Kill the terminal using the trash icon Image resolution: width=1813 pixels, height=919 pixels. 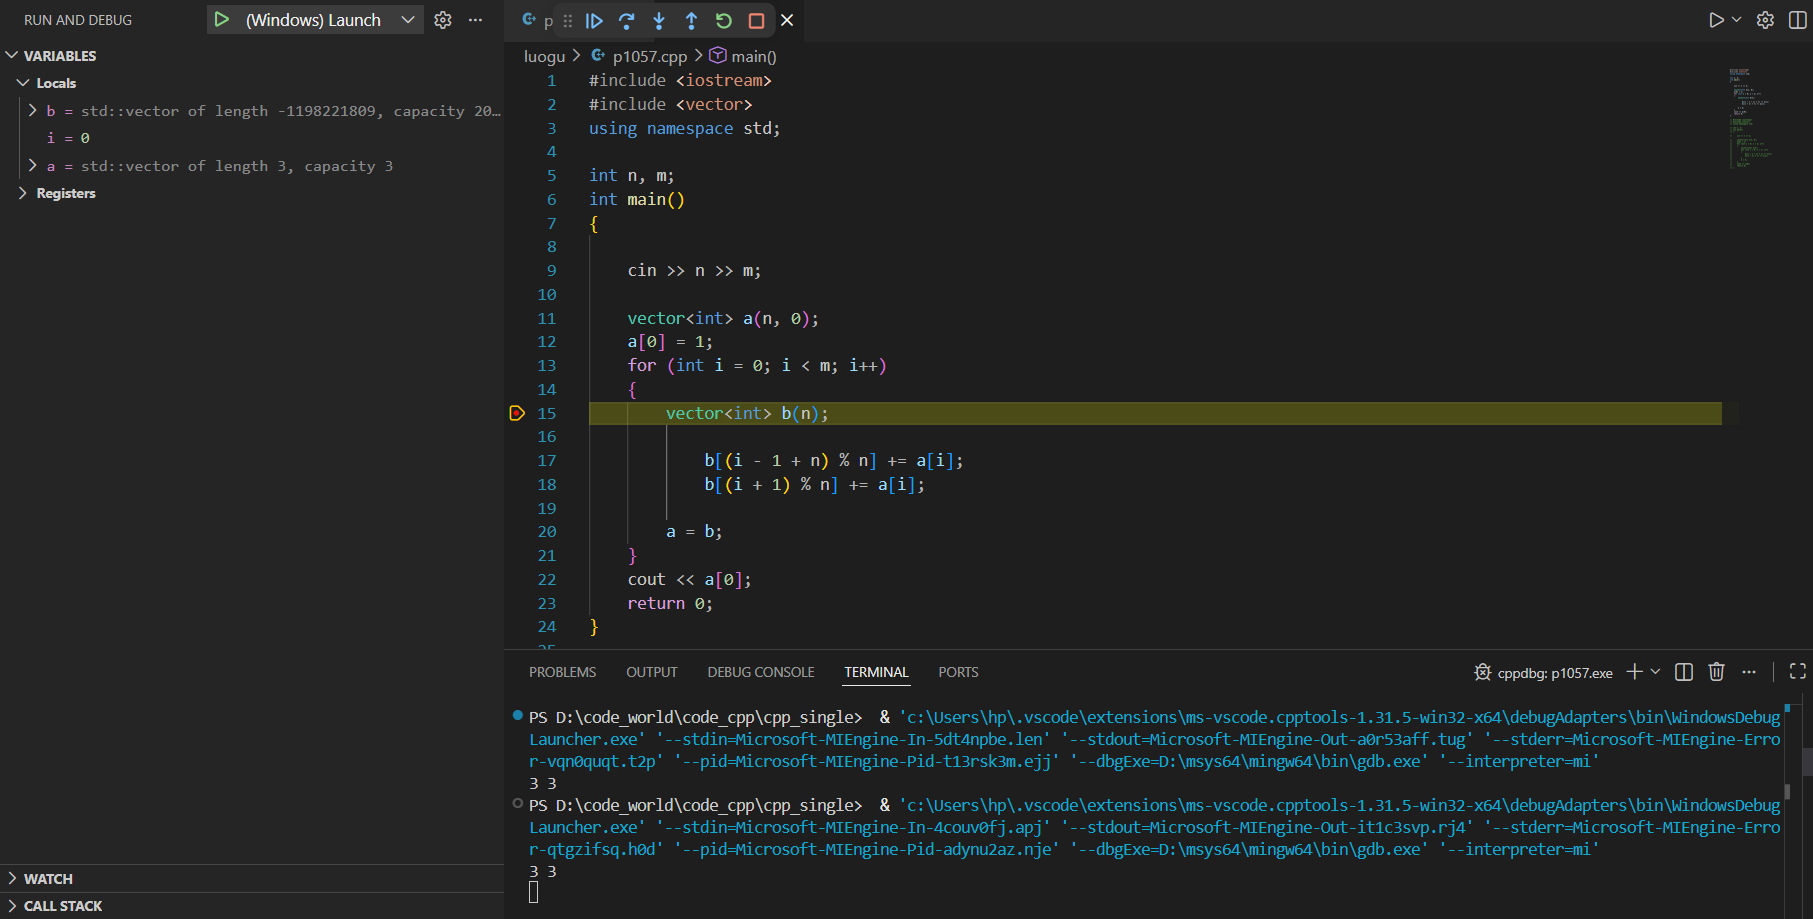click(x=1716, y=672)
